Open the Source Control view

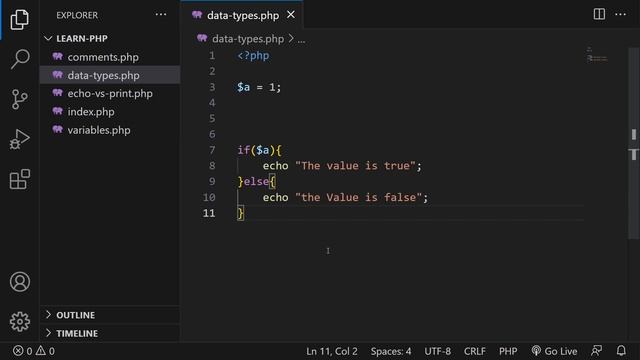[x=20, y=99]
